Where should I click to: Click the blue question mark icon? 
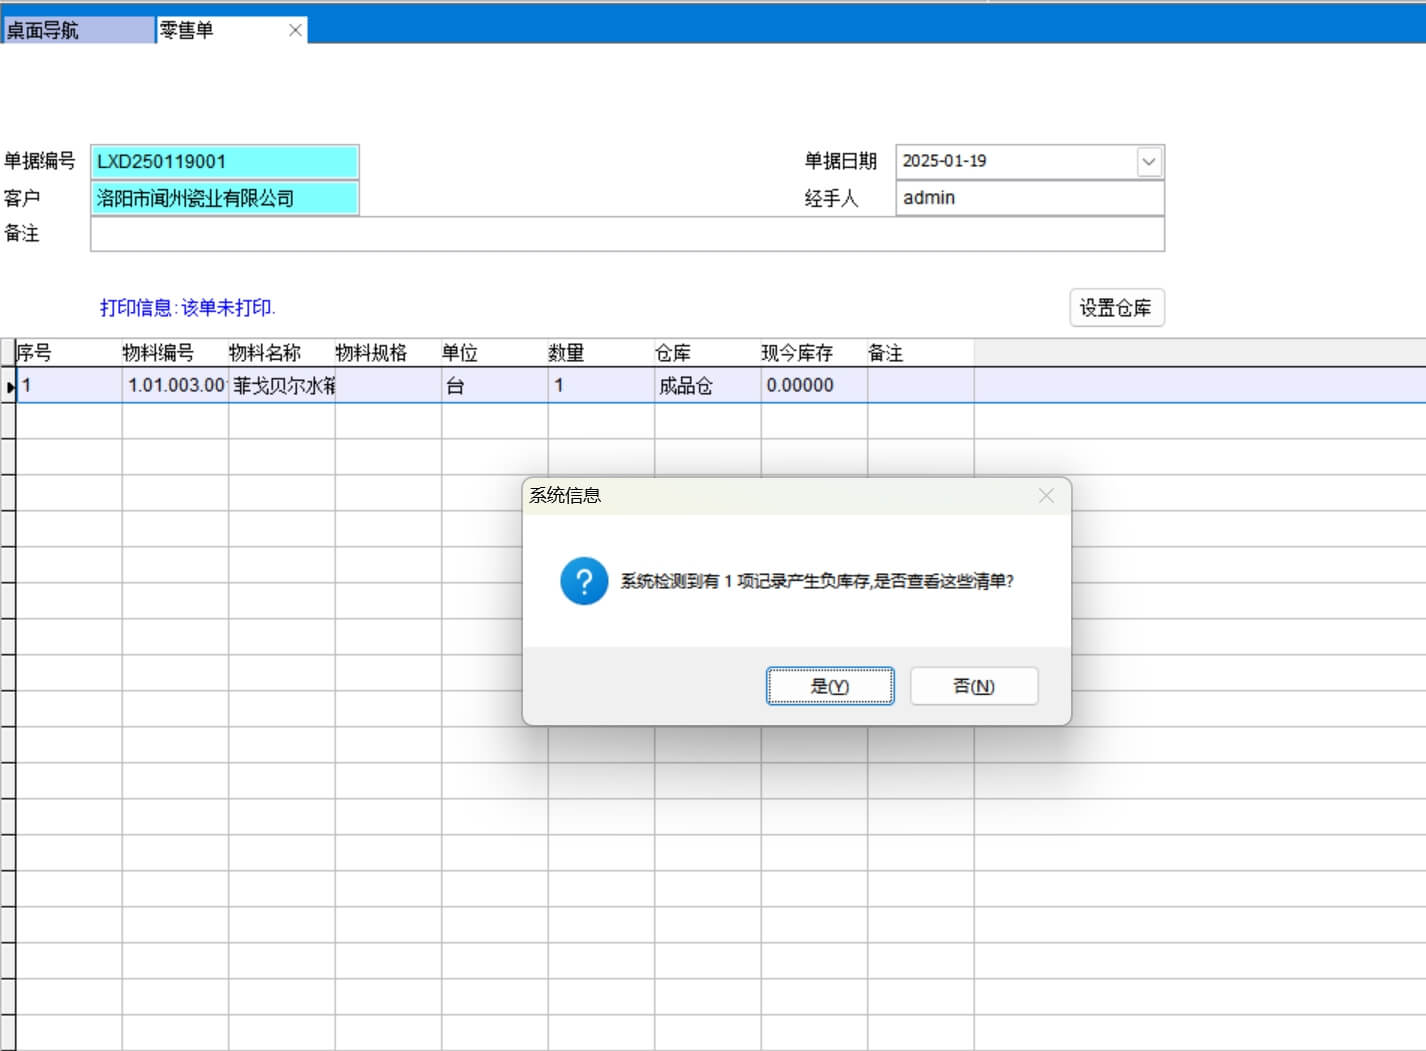click(584, 581)
